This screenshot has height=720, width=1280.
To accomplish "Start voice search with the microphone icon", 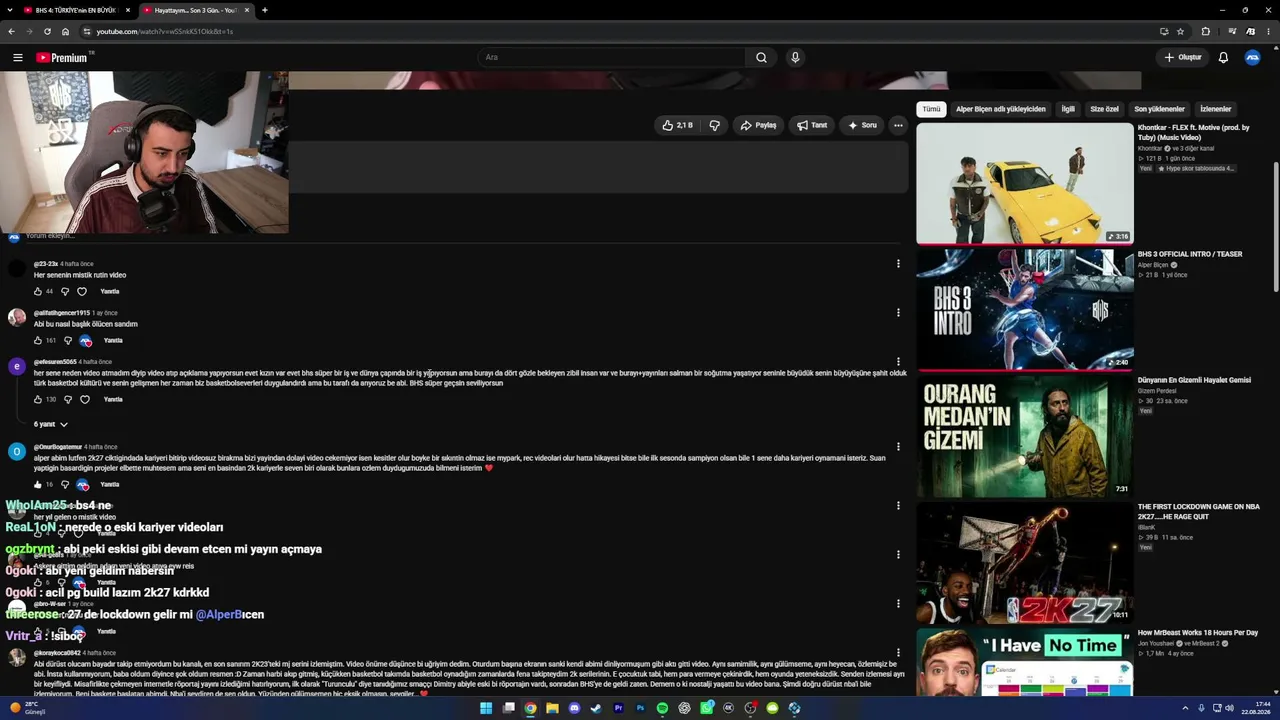I will (x=795, y=57).
